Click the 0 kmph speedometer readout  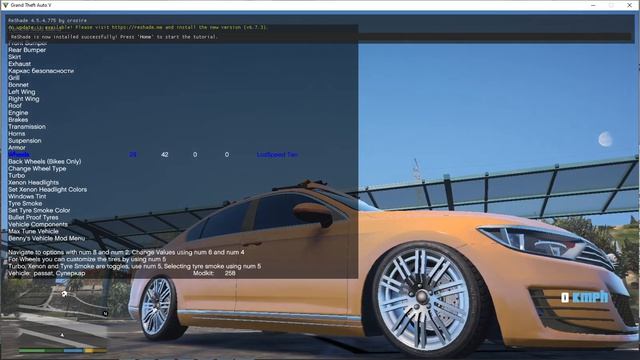[584, 297]
